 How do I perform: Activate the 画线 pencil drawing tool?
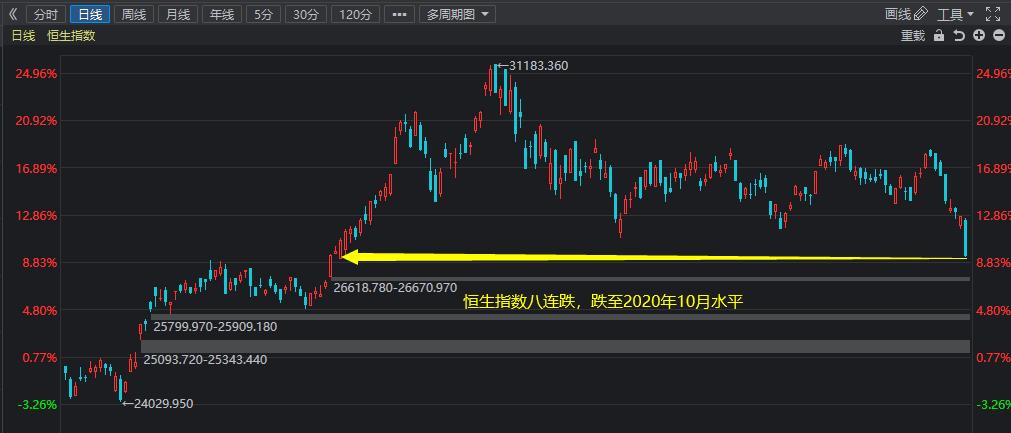906,14
